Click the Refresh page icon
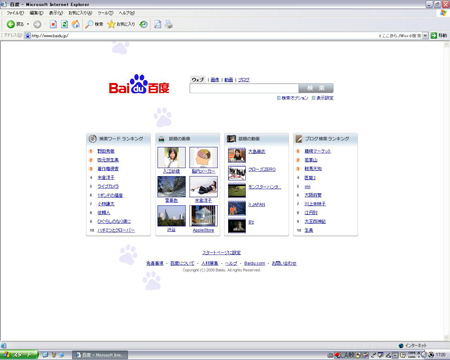 [x=65, y=24]
